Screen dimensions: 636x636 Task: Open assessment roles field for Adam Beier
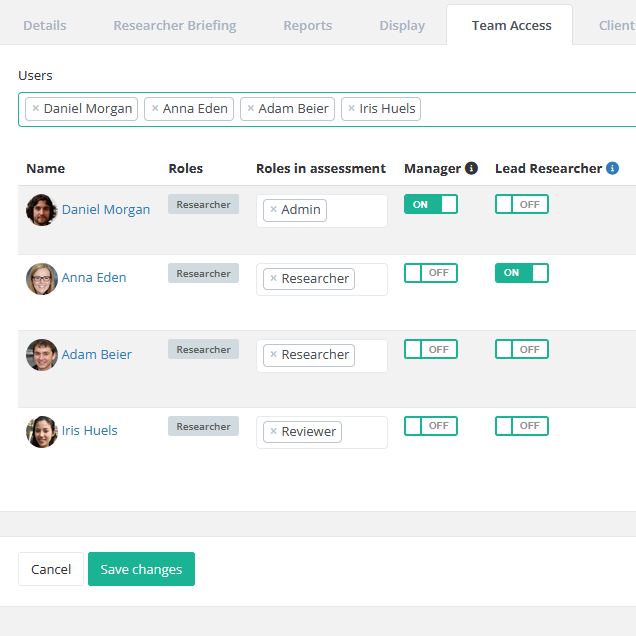371,355
